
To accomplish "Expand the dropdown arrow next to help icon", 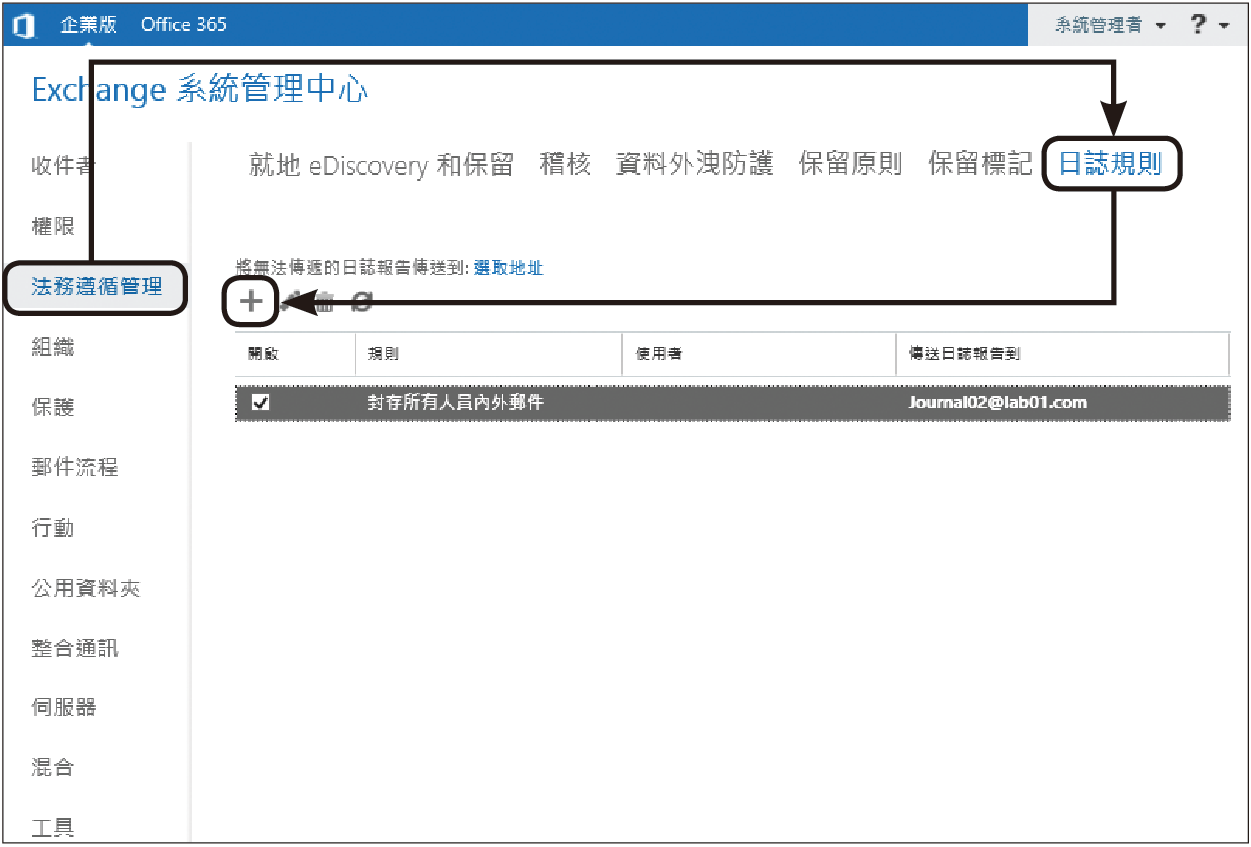I will point(1224,27).
